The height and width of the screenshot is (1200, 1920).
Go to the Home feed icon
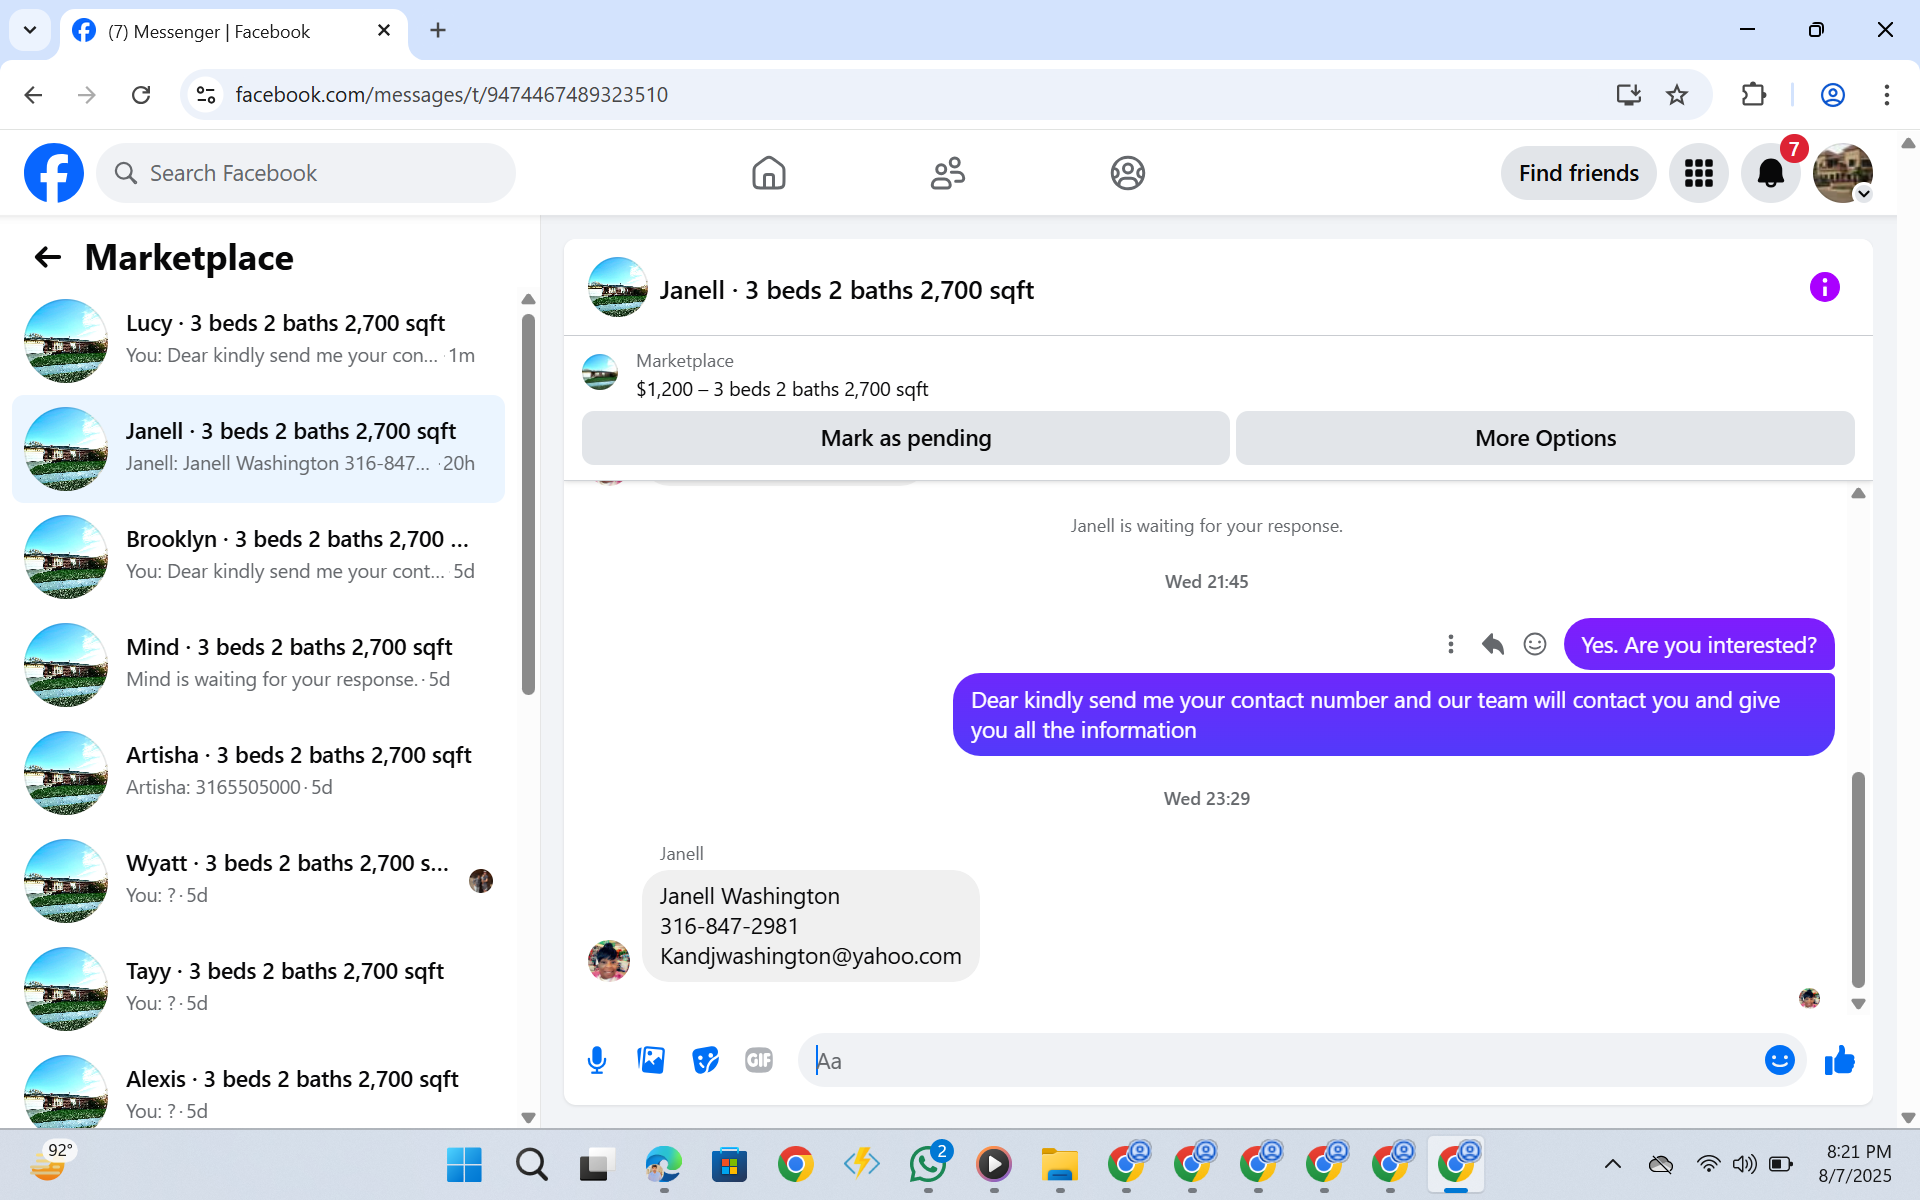click(x=768, y=173)
